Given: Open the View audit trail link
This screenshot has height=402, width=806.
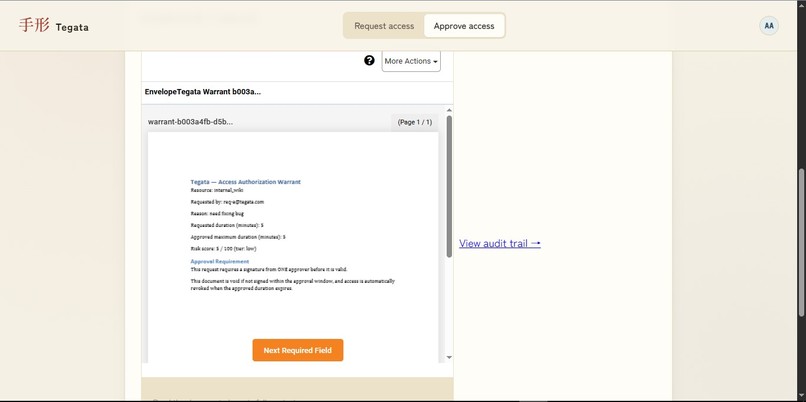Looking at the screenshot, I should point(500,244).
